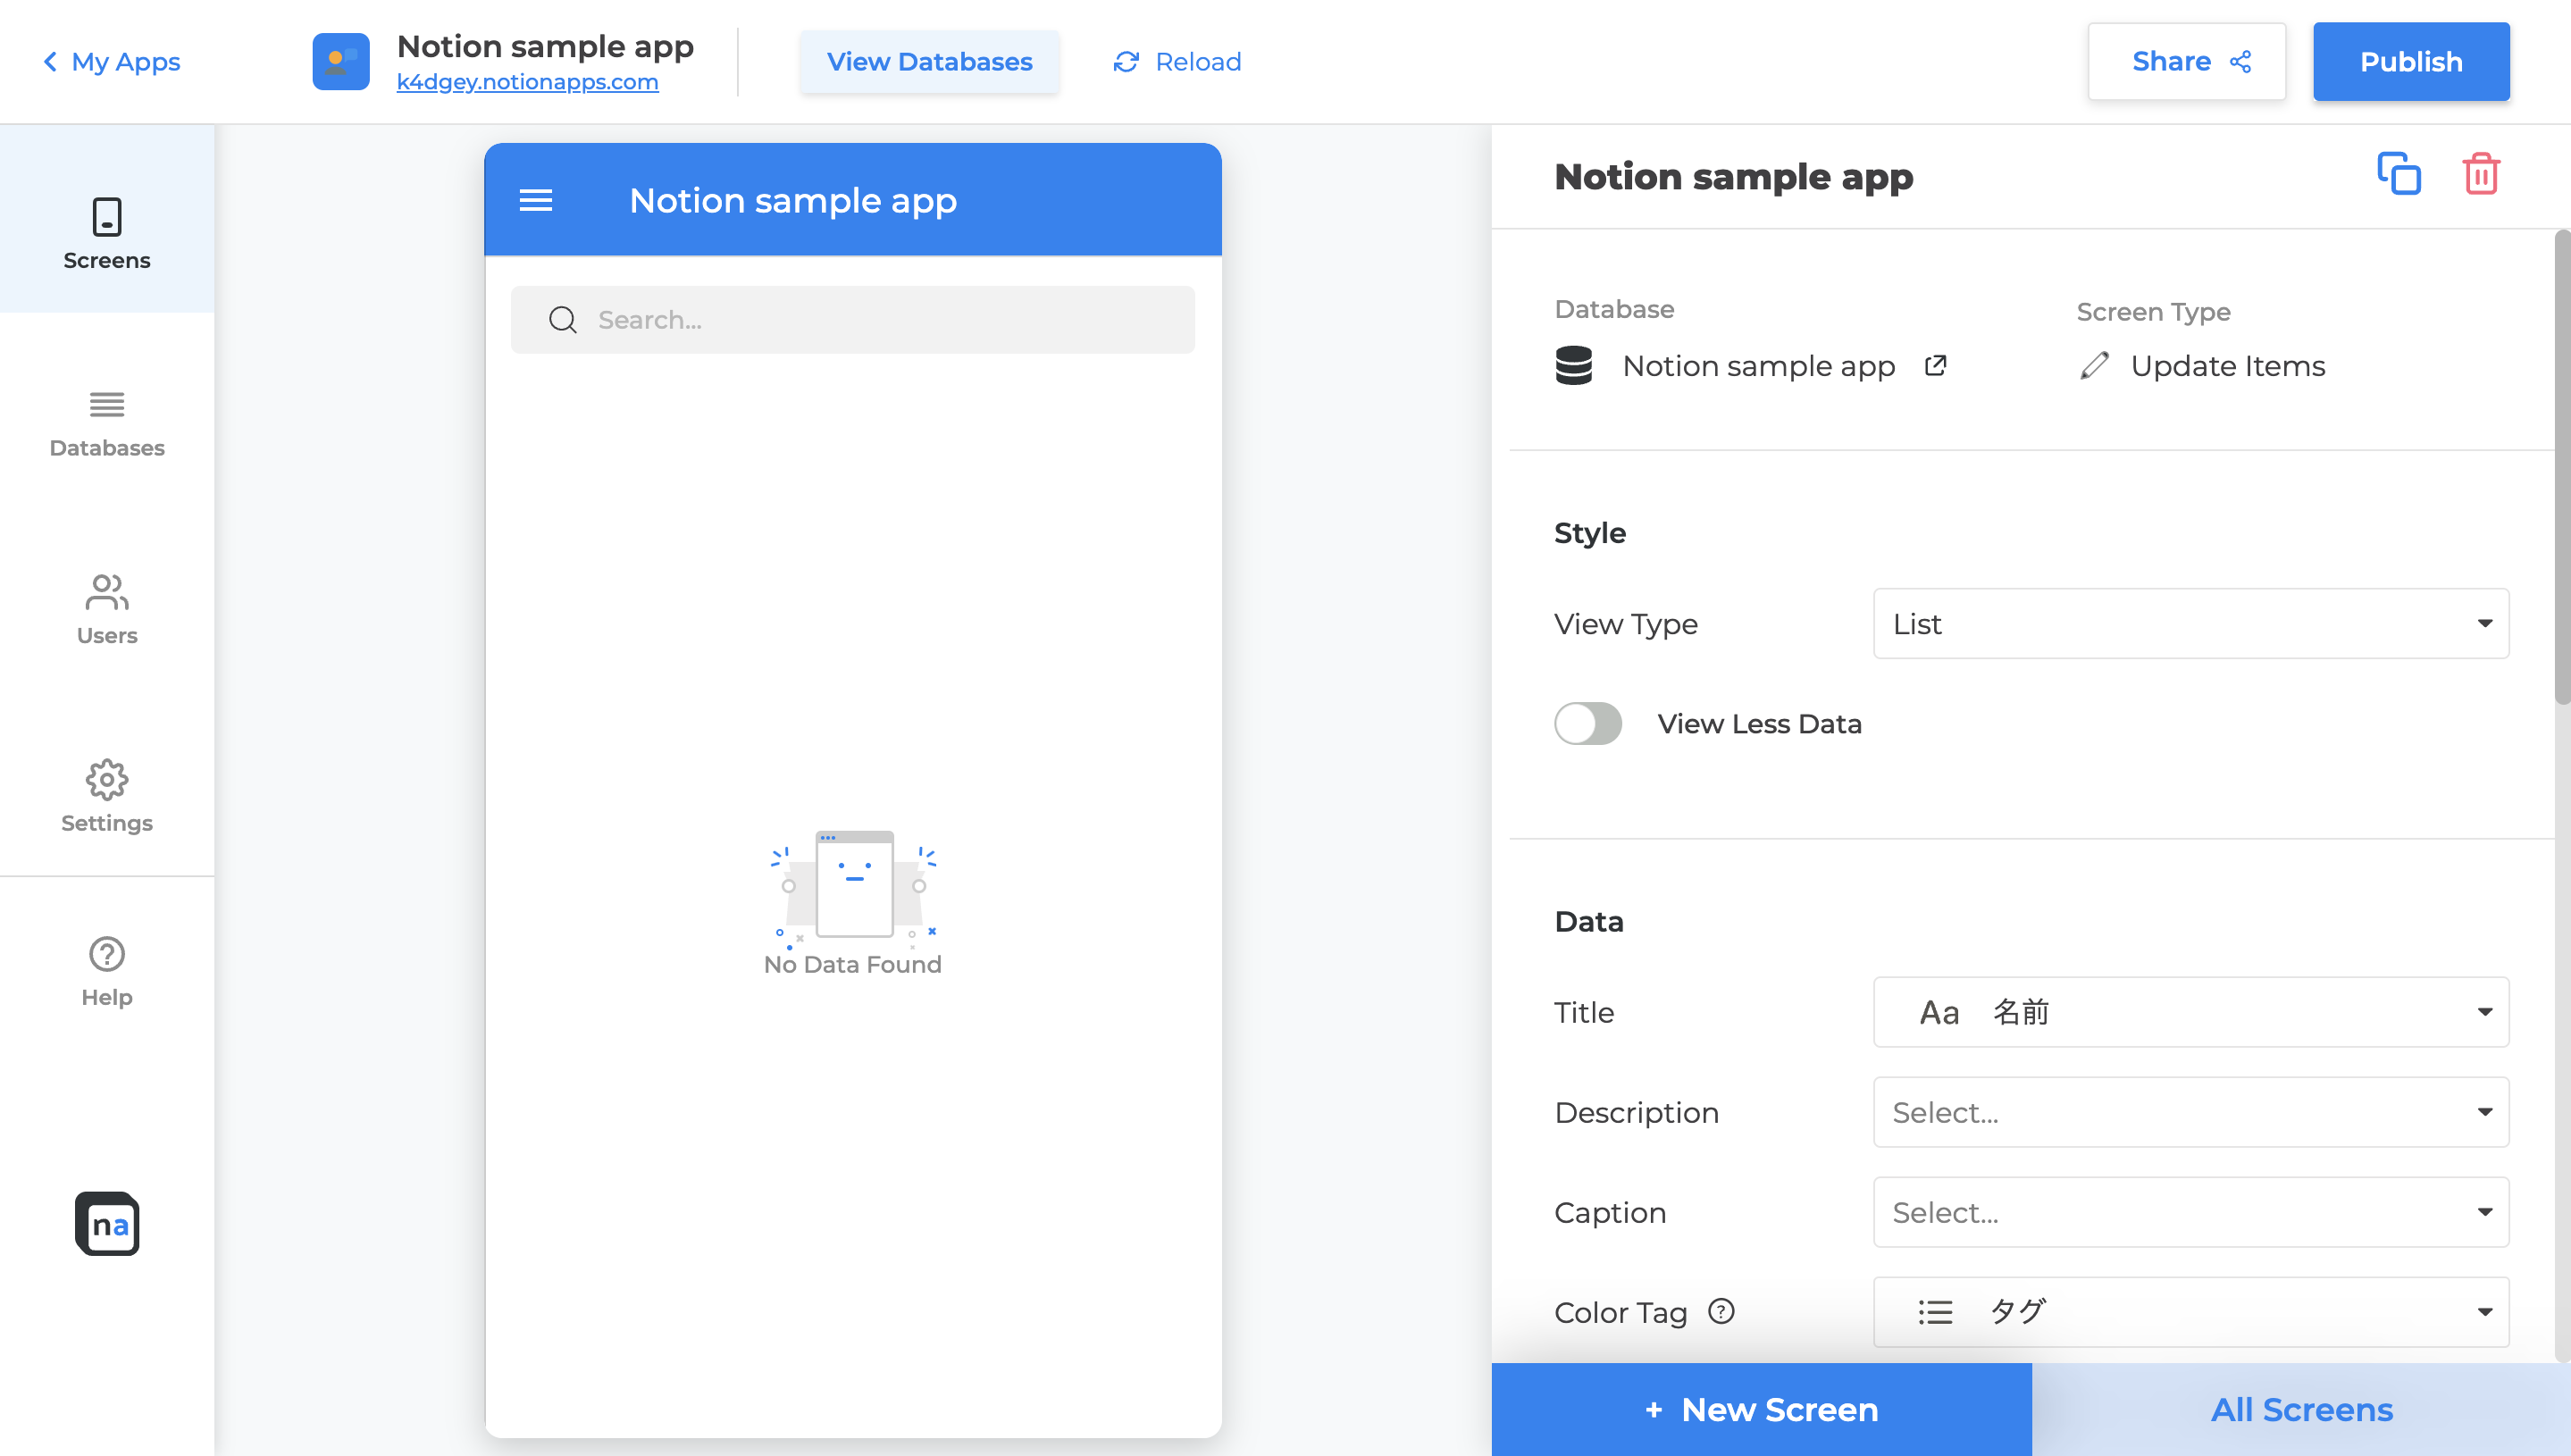
Task: Open the hamburger menu in app preview
Action: pyautogui.click(x=536, y=201)
